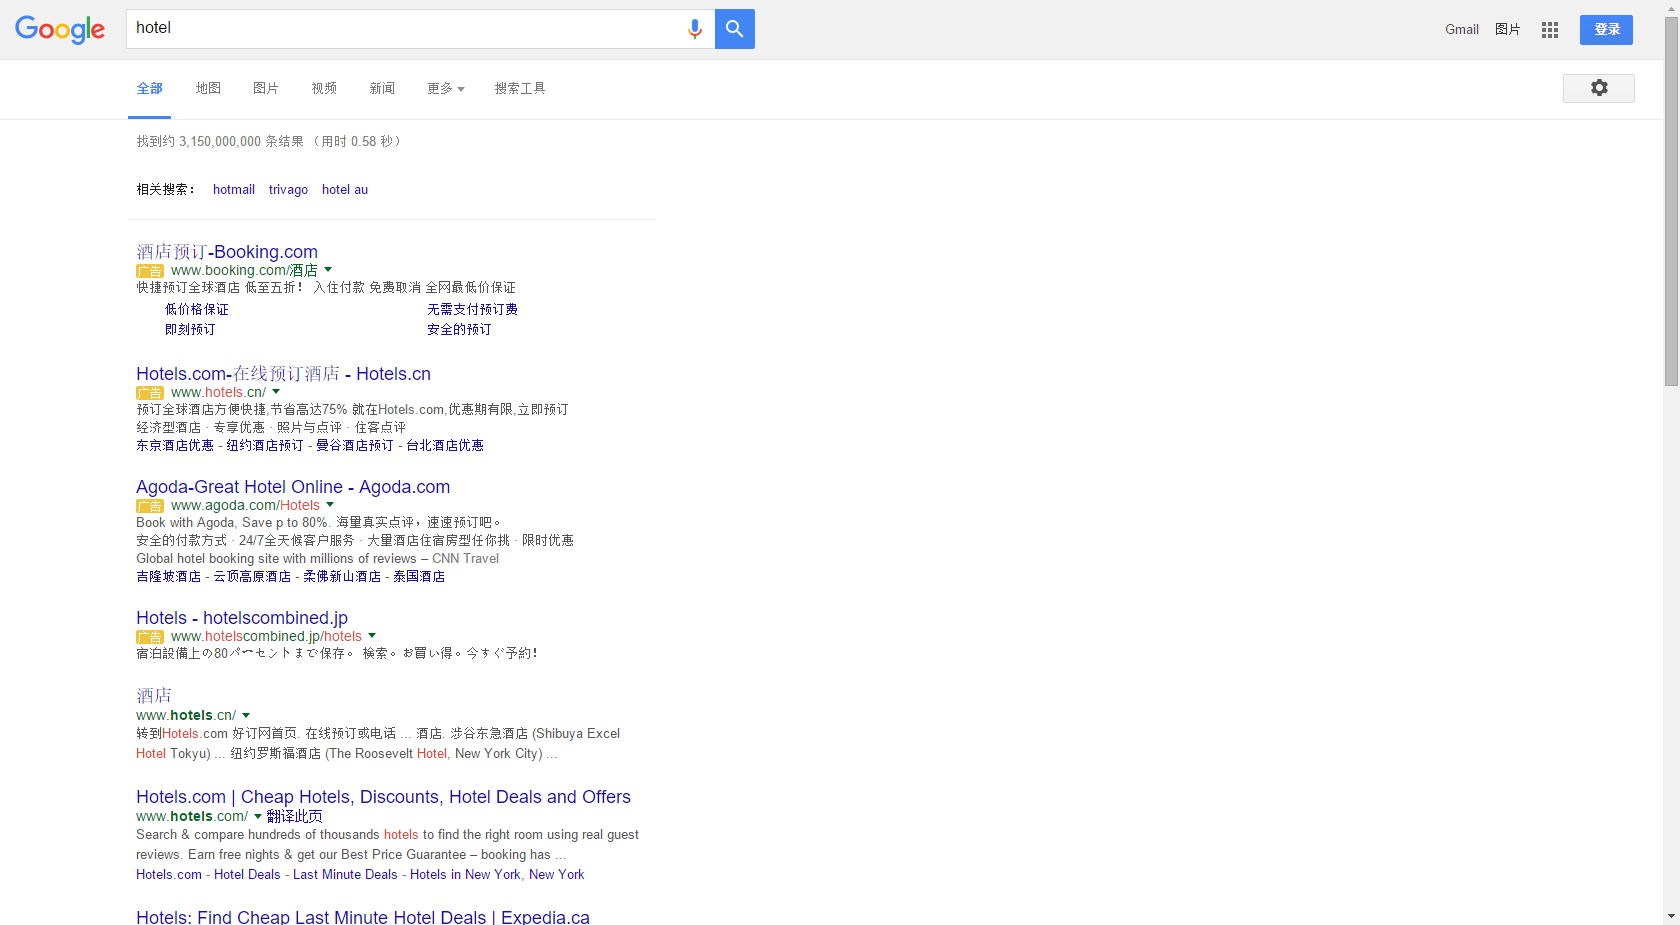The width and height of the screenshot is (1680, 925).
Task: Expand dropdown arrow next to www.hotels.cn ad URL
Action: 276,392
